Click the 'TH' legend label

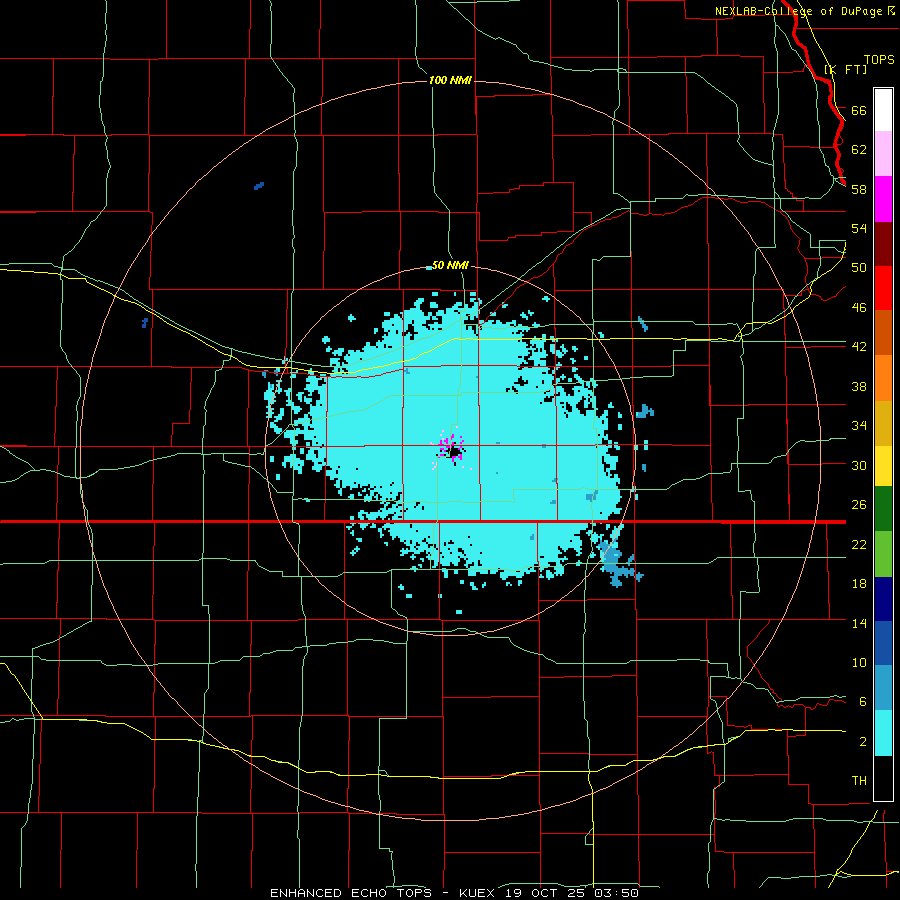[x=859, y=780]
